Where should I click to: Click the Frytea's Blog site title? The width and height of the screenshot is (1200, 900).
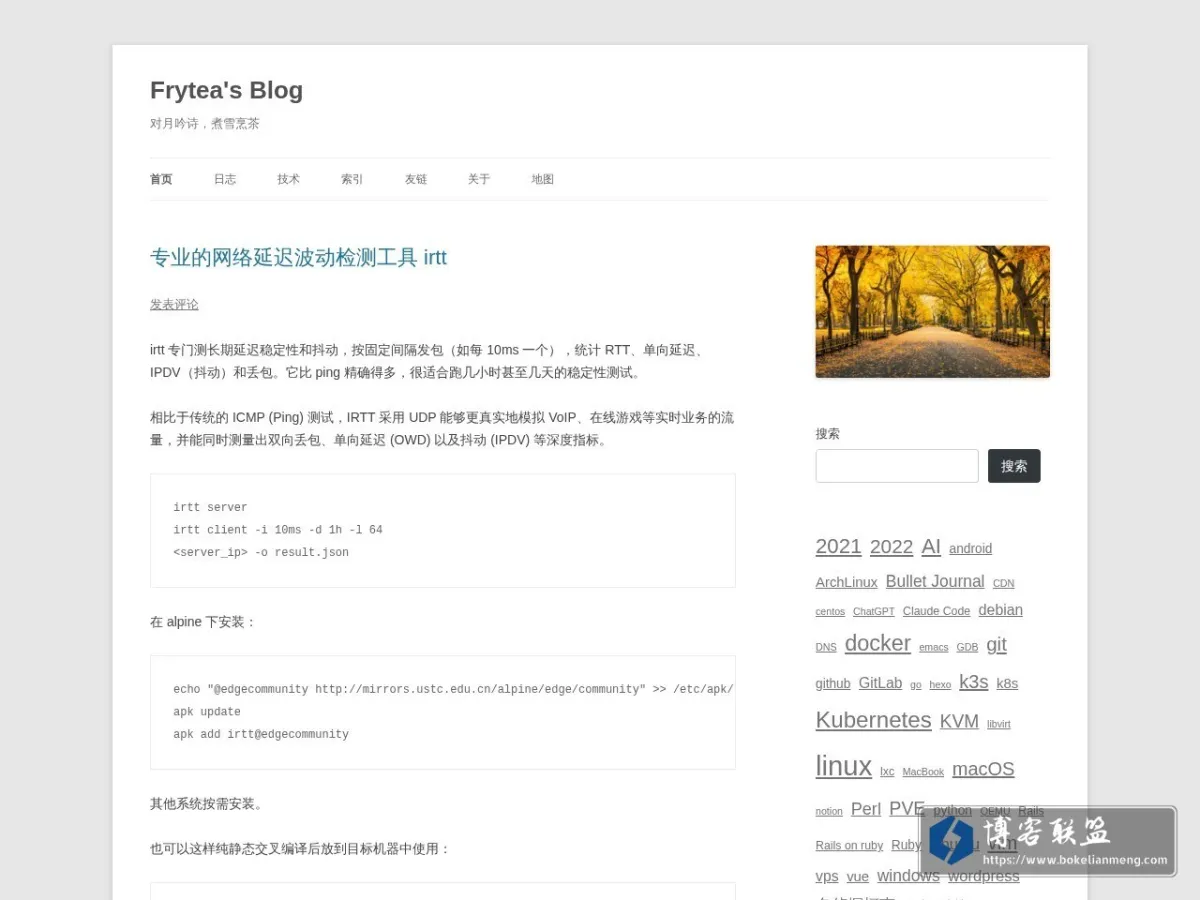point(226,90)
